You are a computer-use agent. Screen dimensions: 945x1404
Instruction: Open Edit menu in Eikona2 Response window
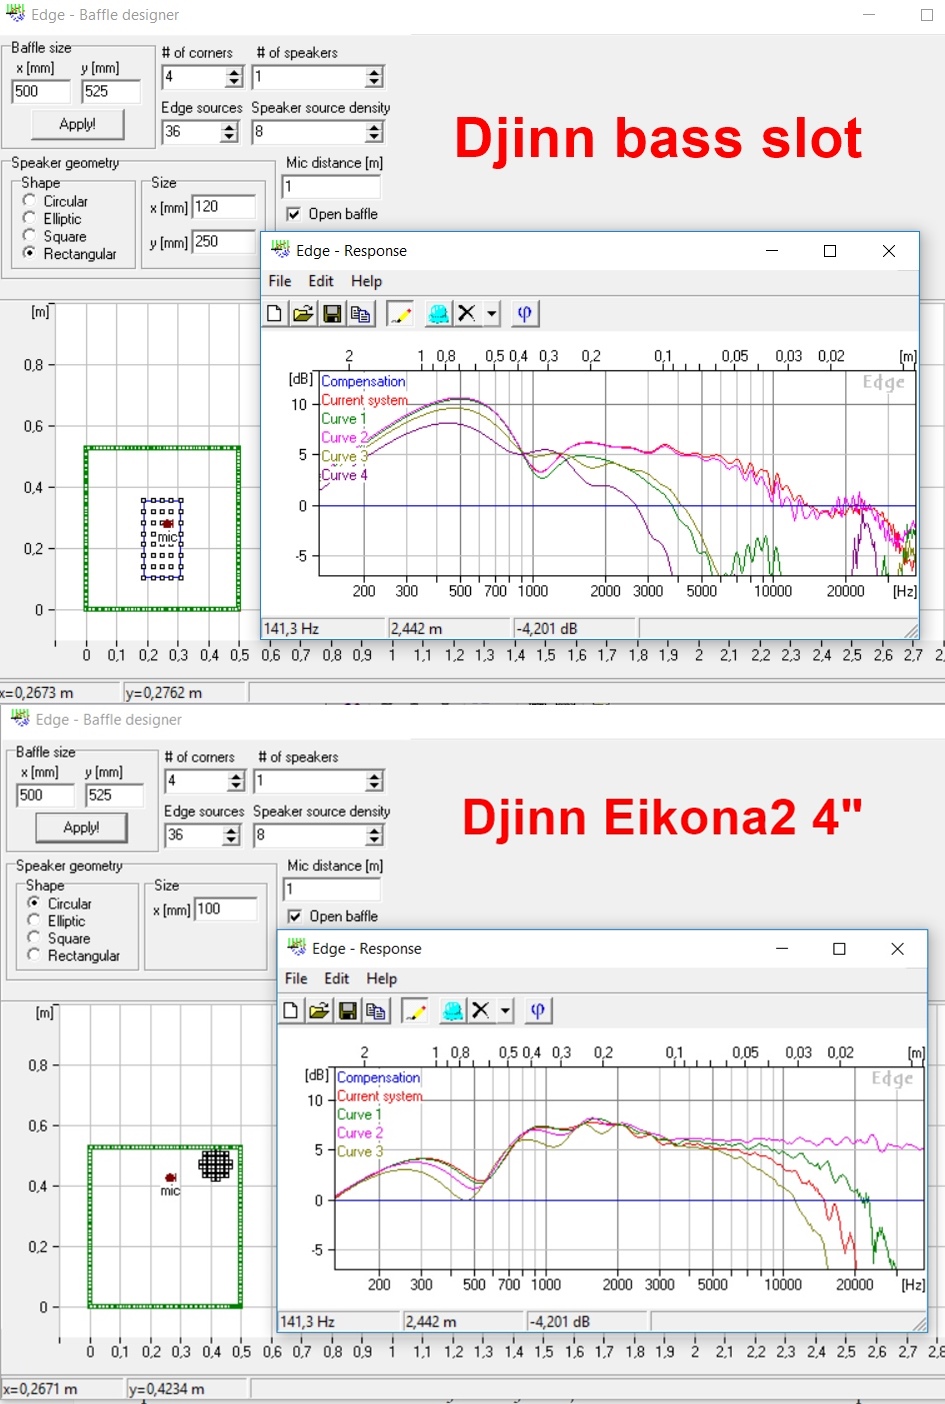coord(337,978)
